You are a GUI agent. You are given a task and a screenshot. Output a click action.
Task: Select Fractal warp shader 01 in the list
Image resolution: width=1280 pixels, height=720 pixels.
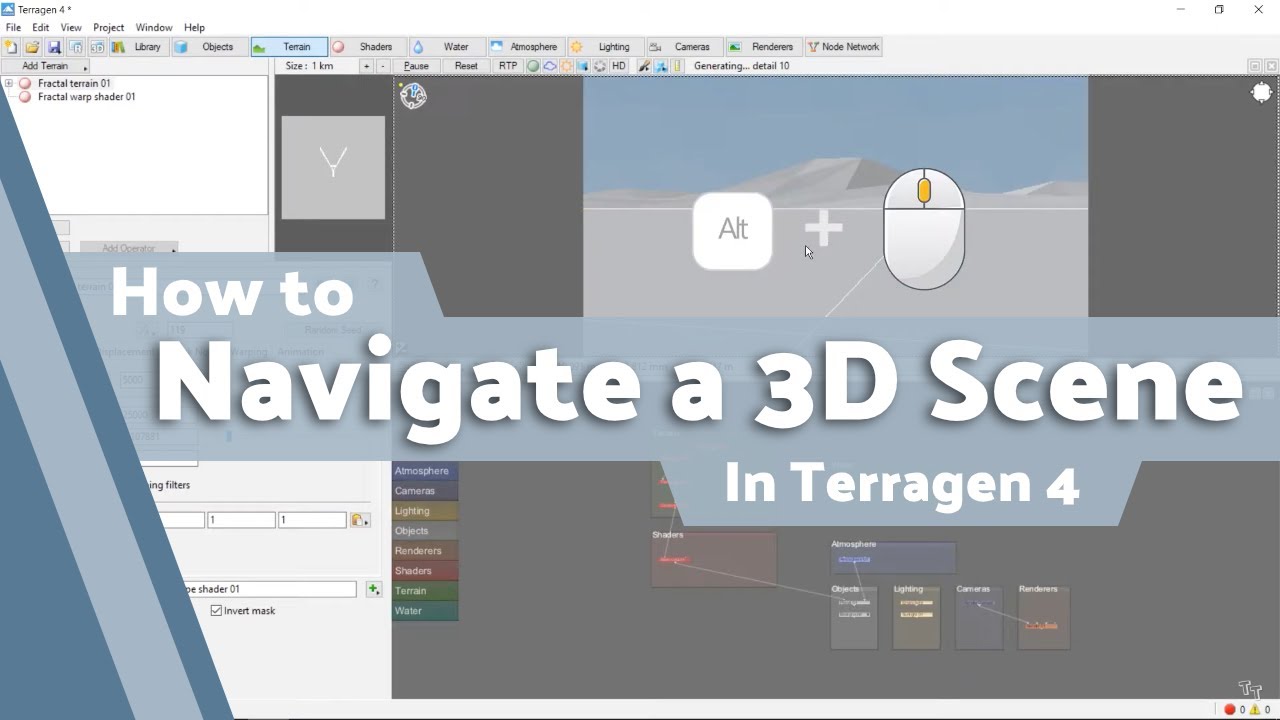[86, 97]
